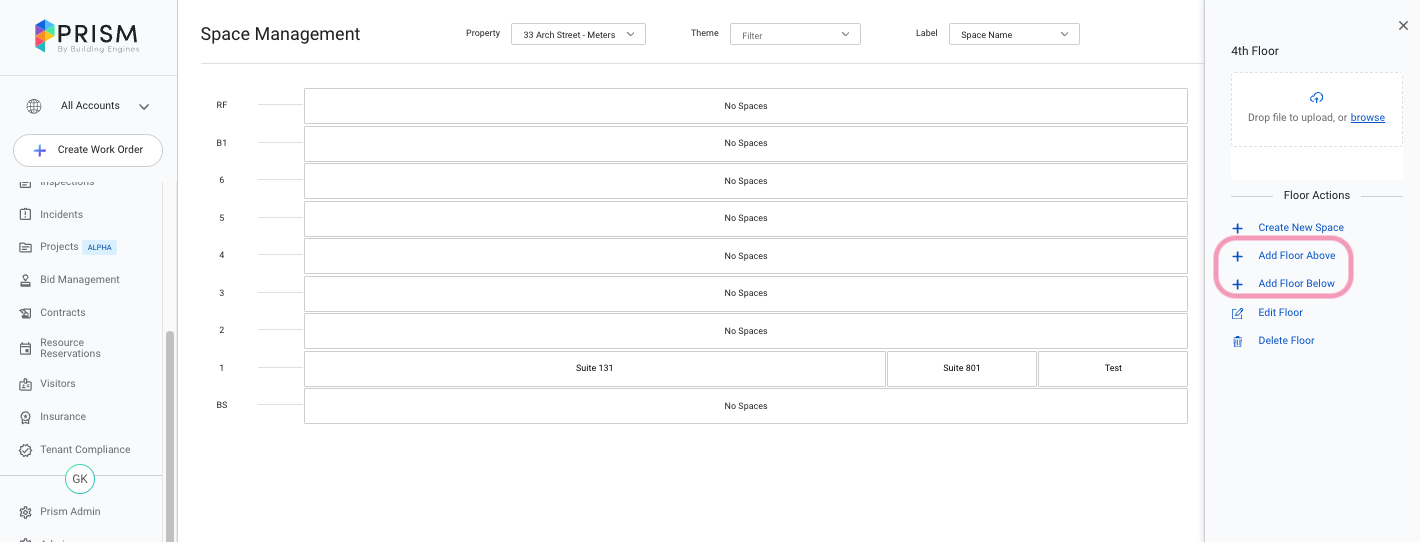Click the upload cloud icon
Viewport: 1420px width, 542px height.
pyautogui.click(x=1316, y=98)
